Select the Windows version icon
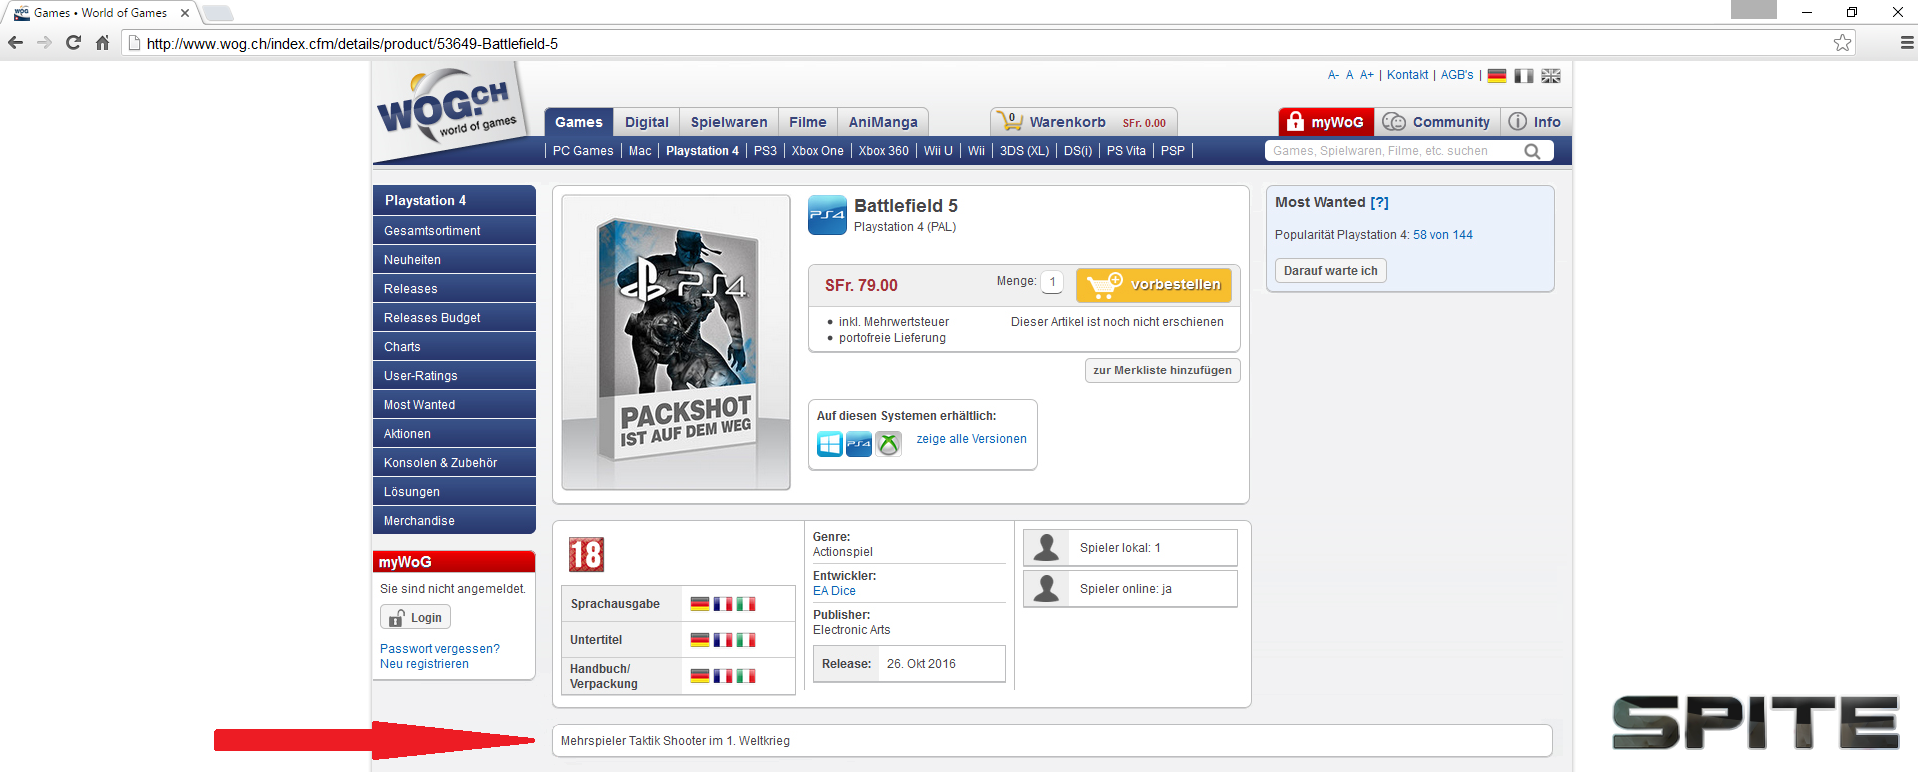 point(830,444)
